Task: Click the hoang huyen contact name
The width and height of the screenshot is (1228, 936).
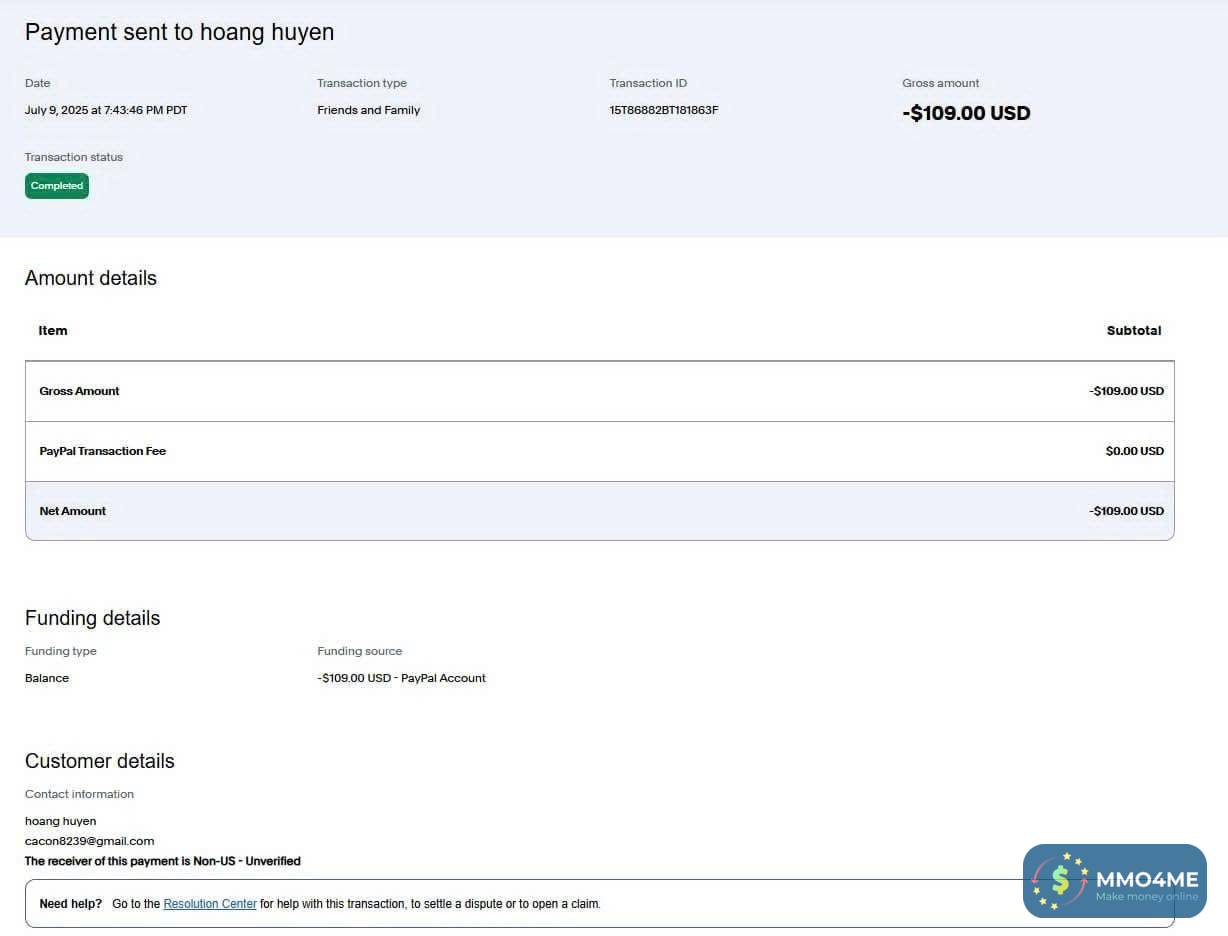Action: pyautogui.click(x=60, y=821)
